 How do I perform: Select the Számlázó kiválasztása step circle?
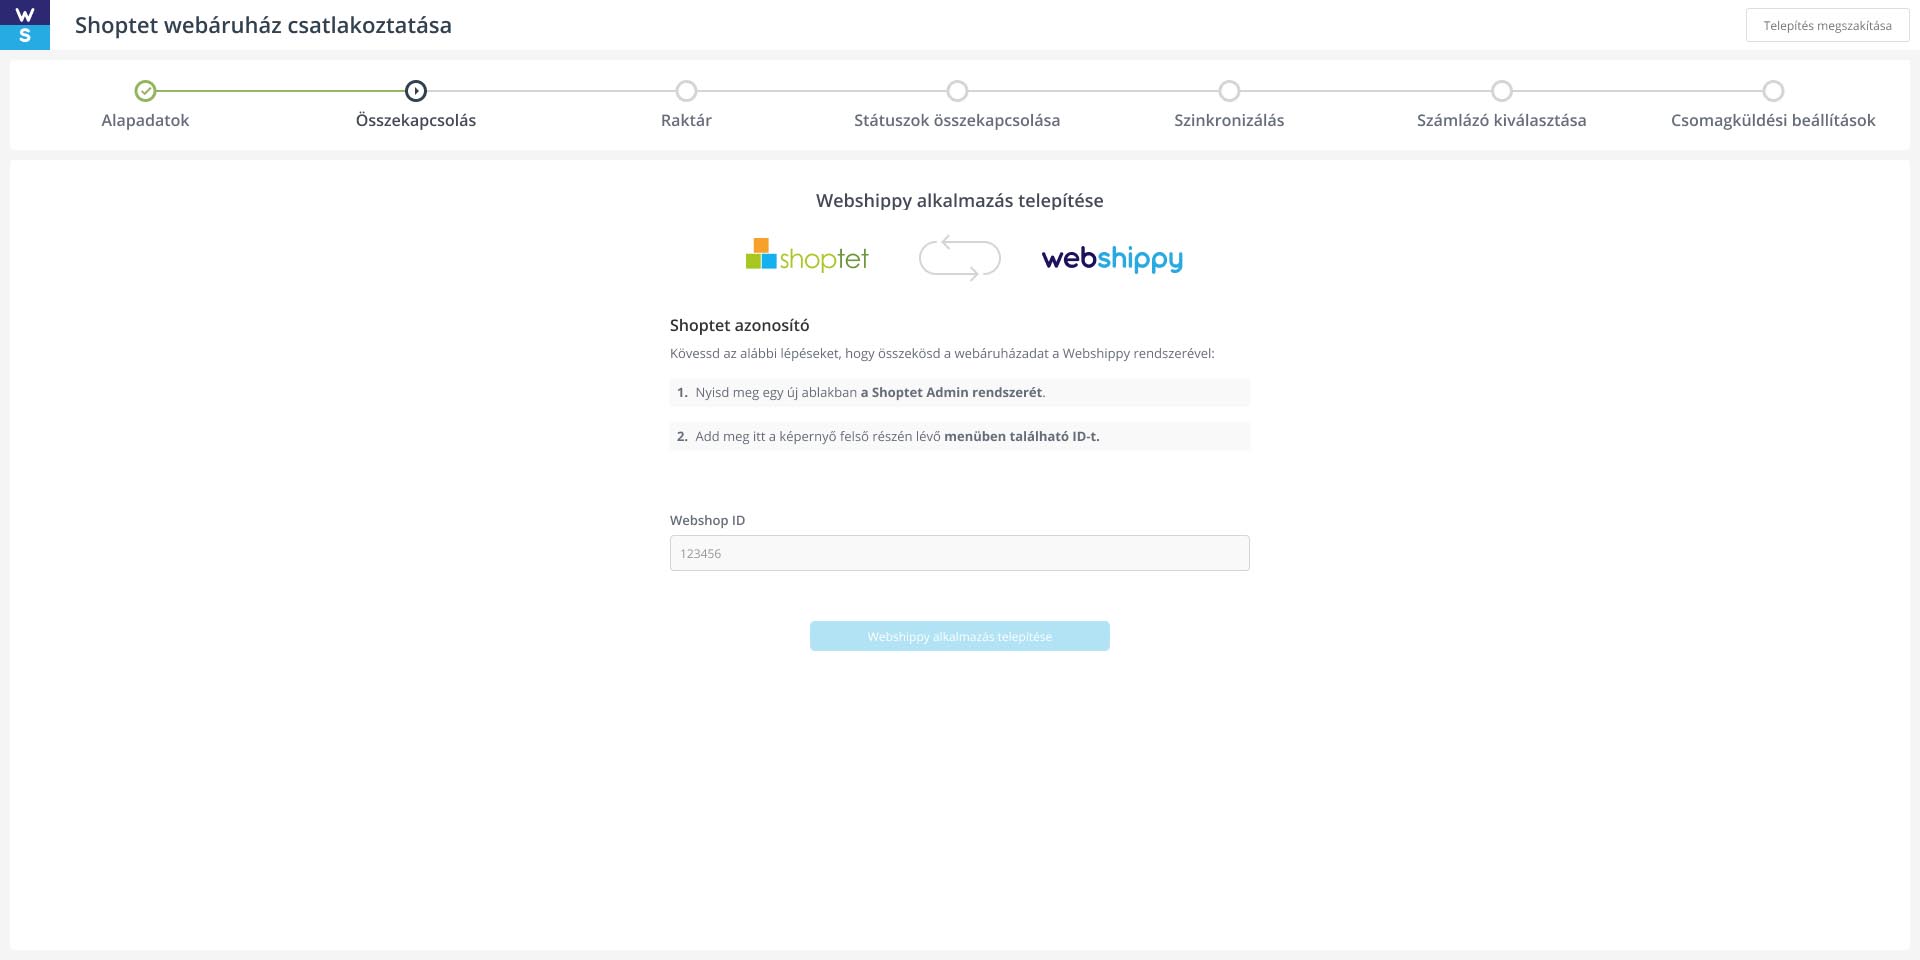1501,91
